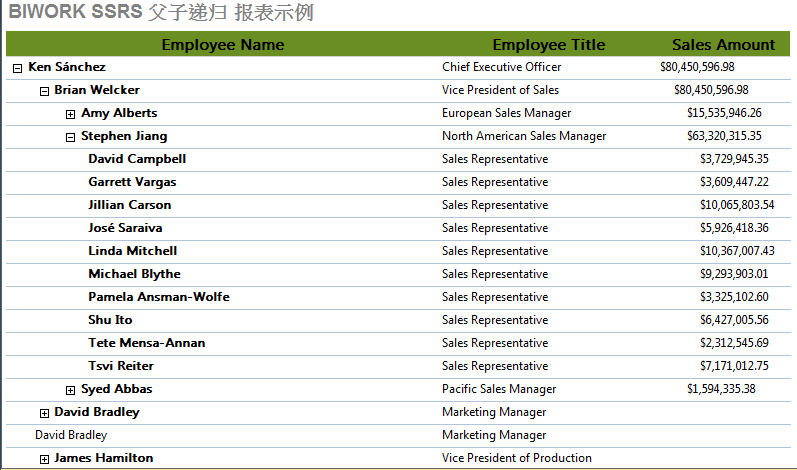Click the Employee Name column header
This screenshot has height=470, width=797.
223,45
